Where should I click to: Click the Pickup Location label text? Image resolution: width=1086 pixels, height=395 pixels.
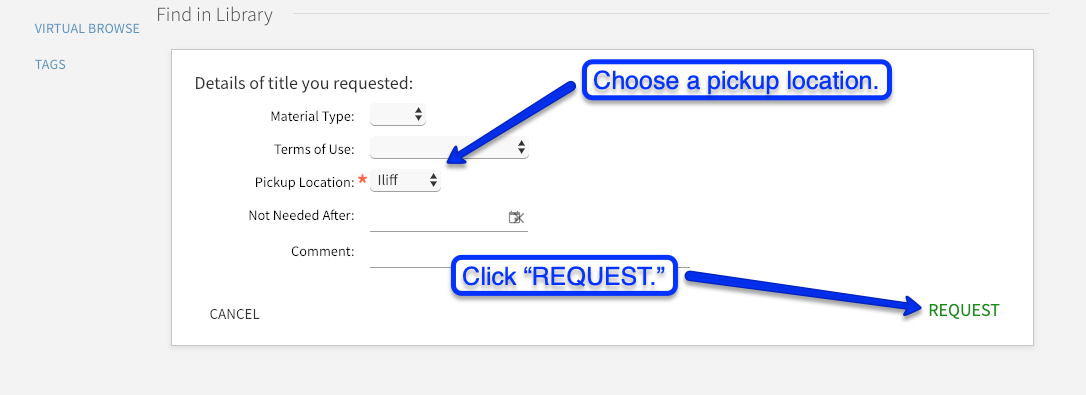(x=305, y=182)
